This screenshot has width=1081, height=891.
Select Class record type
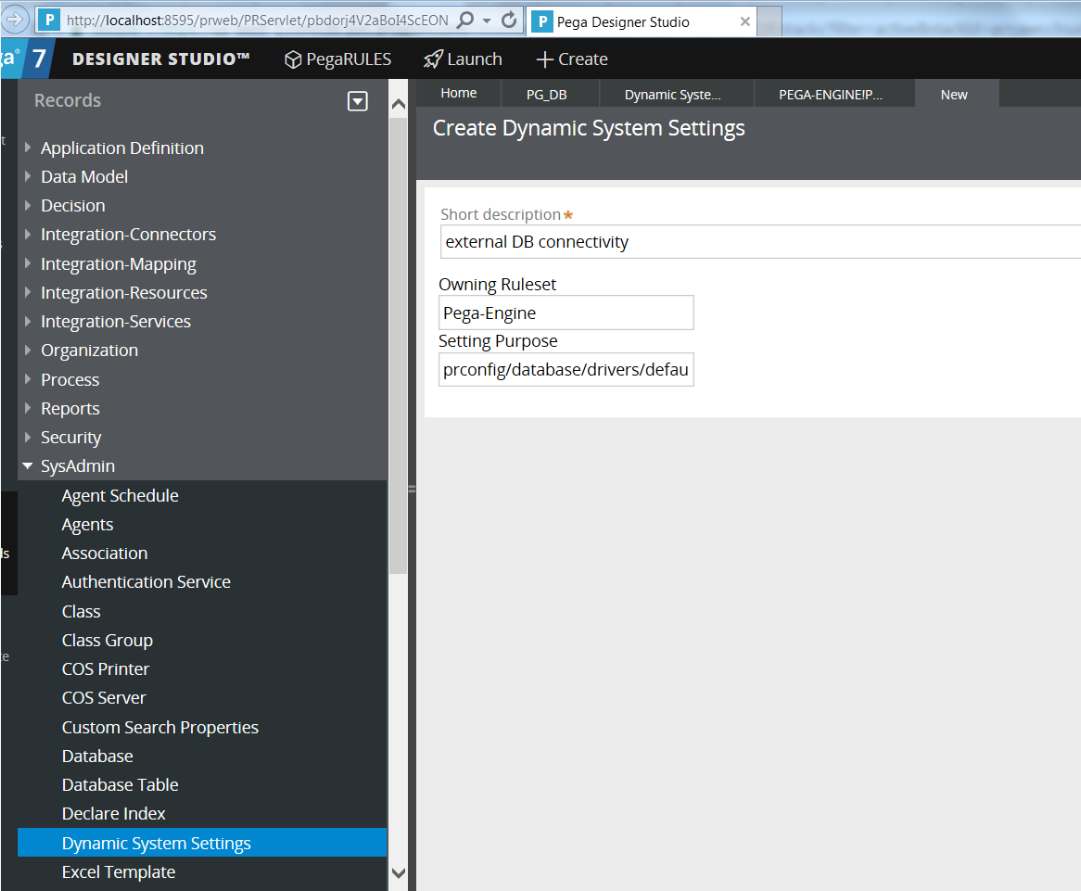coord(81,612)
